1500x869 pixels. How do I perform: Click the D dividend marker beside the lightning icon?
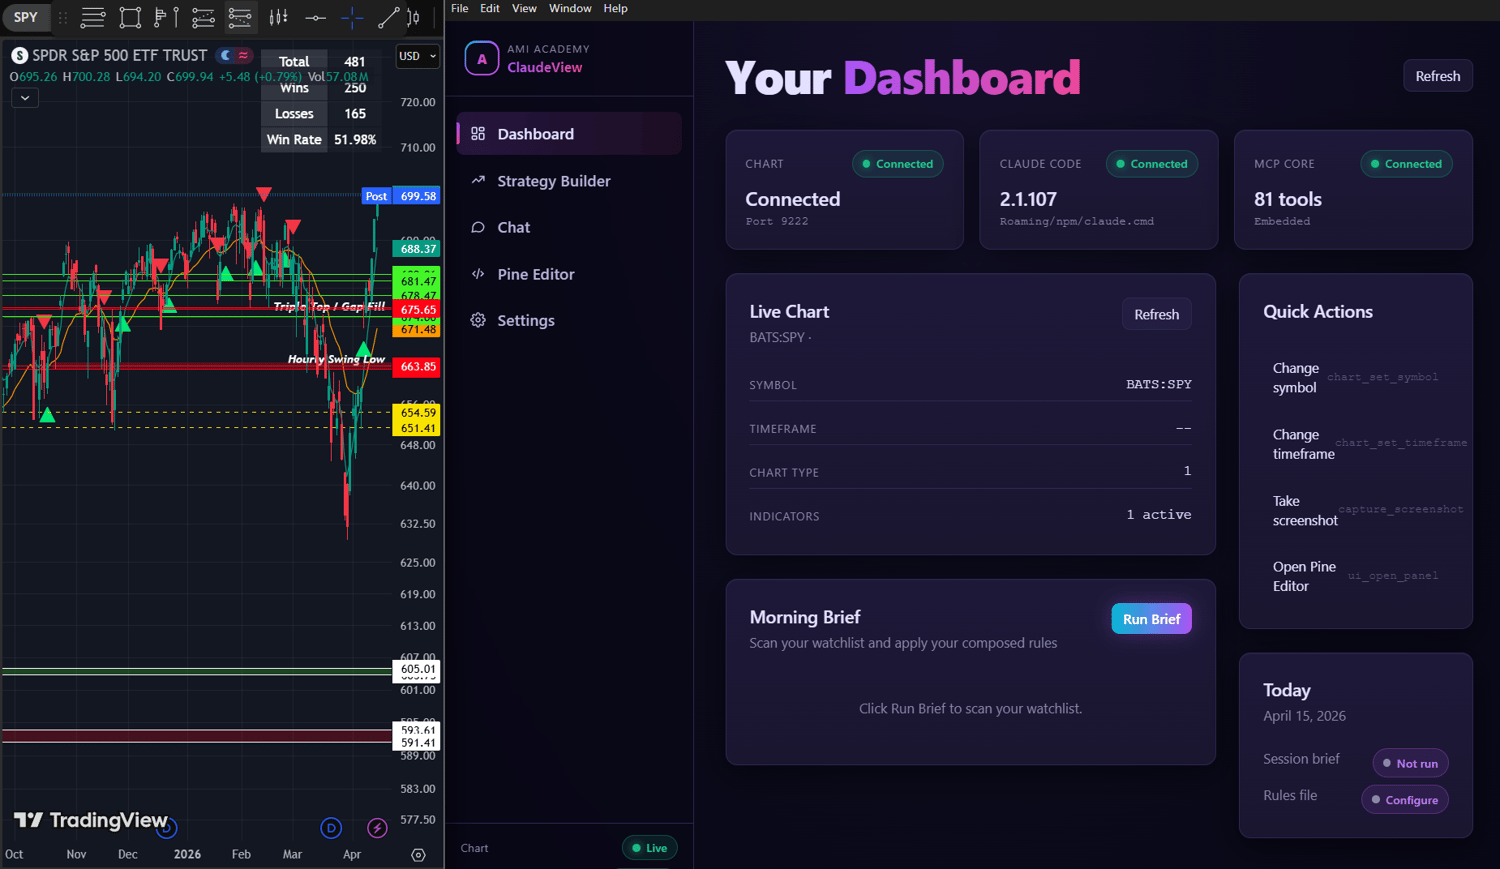coord(331,828)
